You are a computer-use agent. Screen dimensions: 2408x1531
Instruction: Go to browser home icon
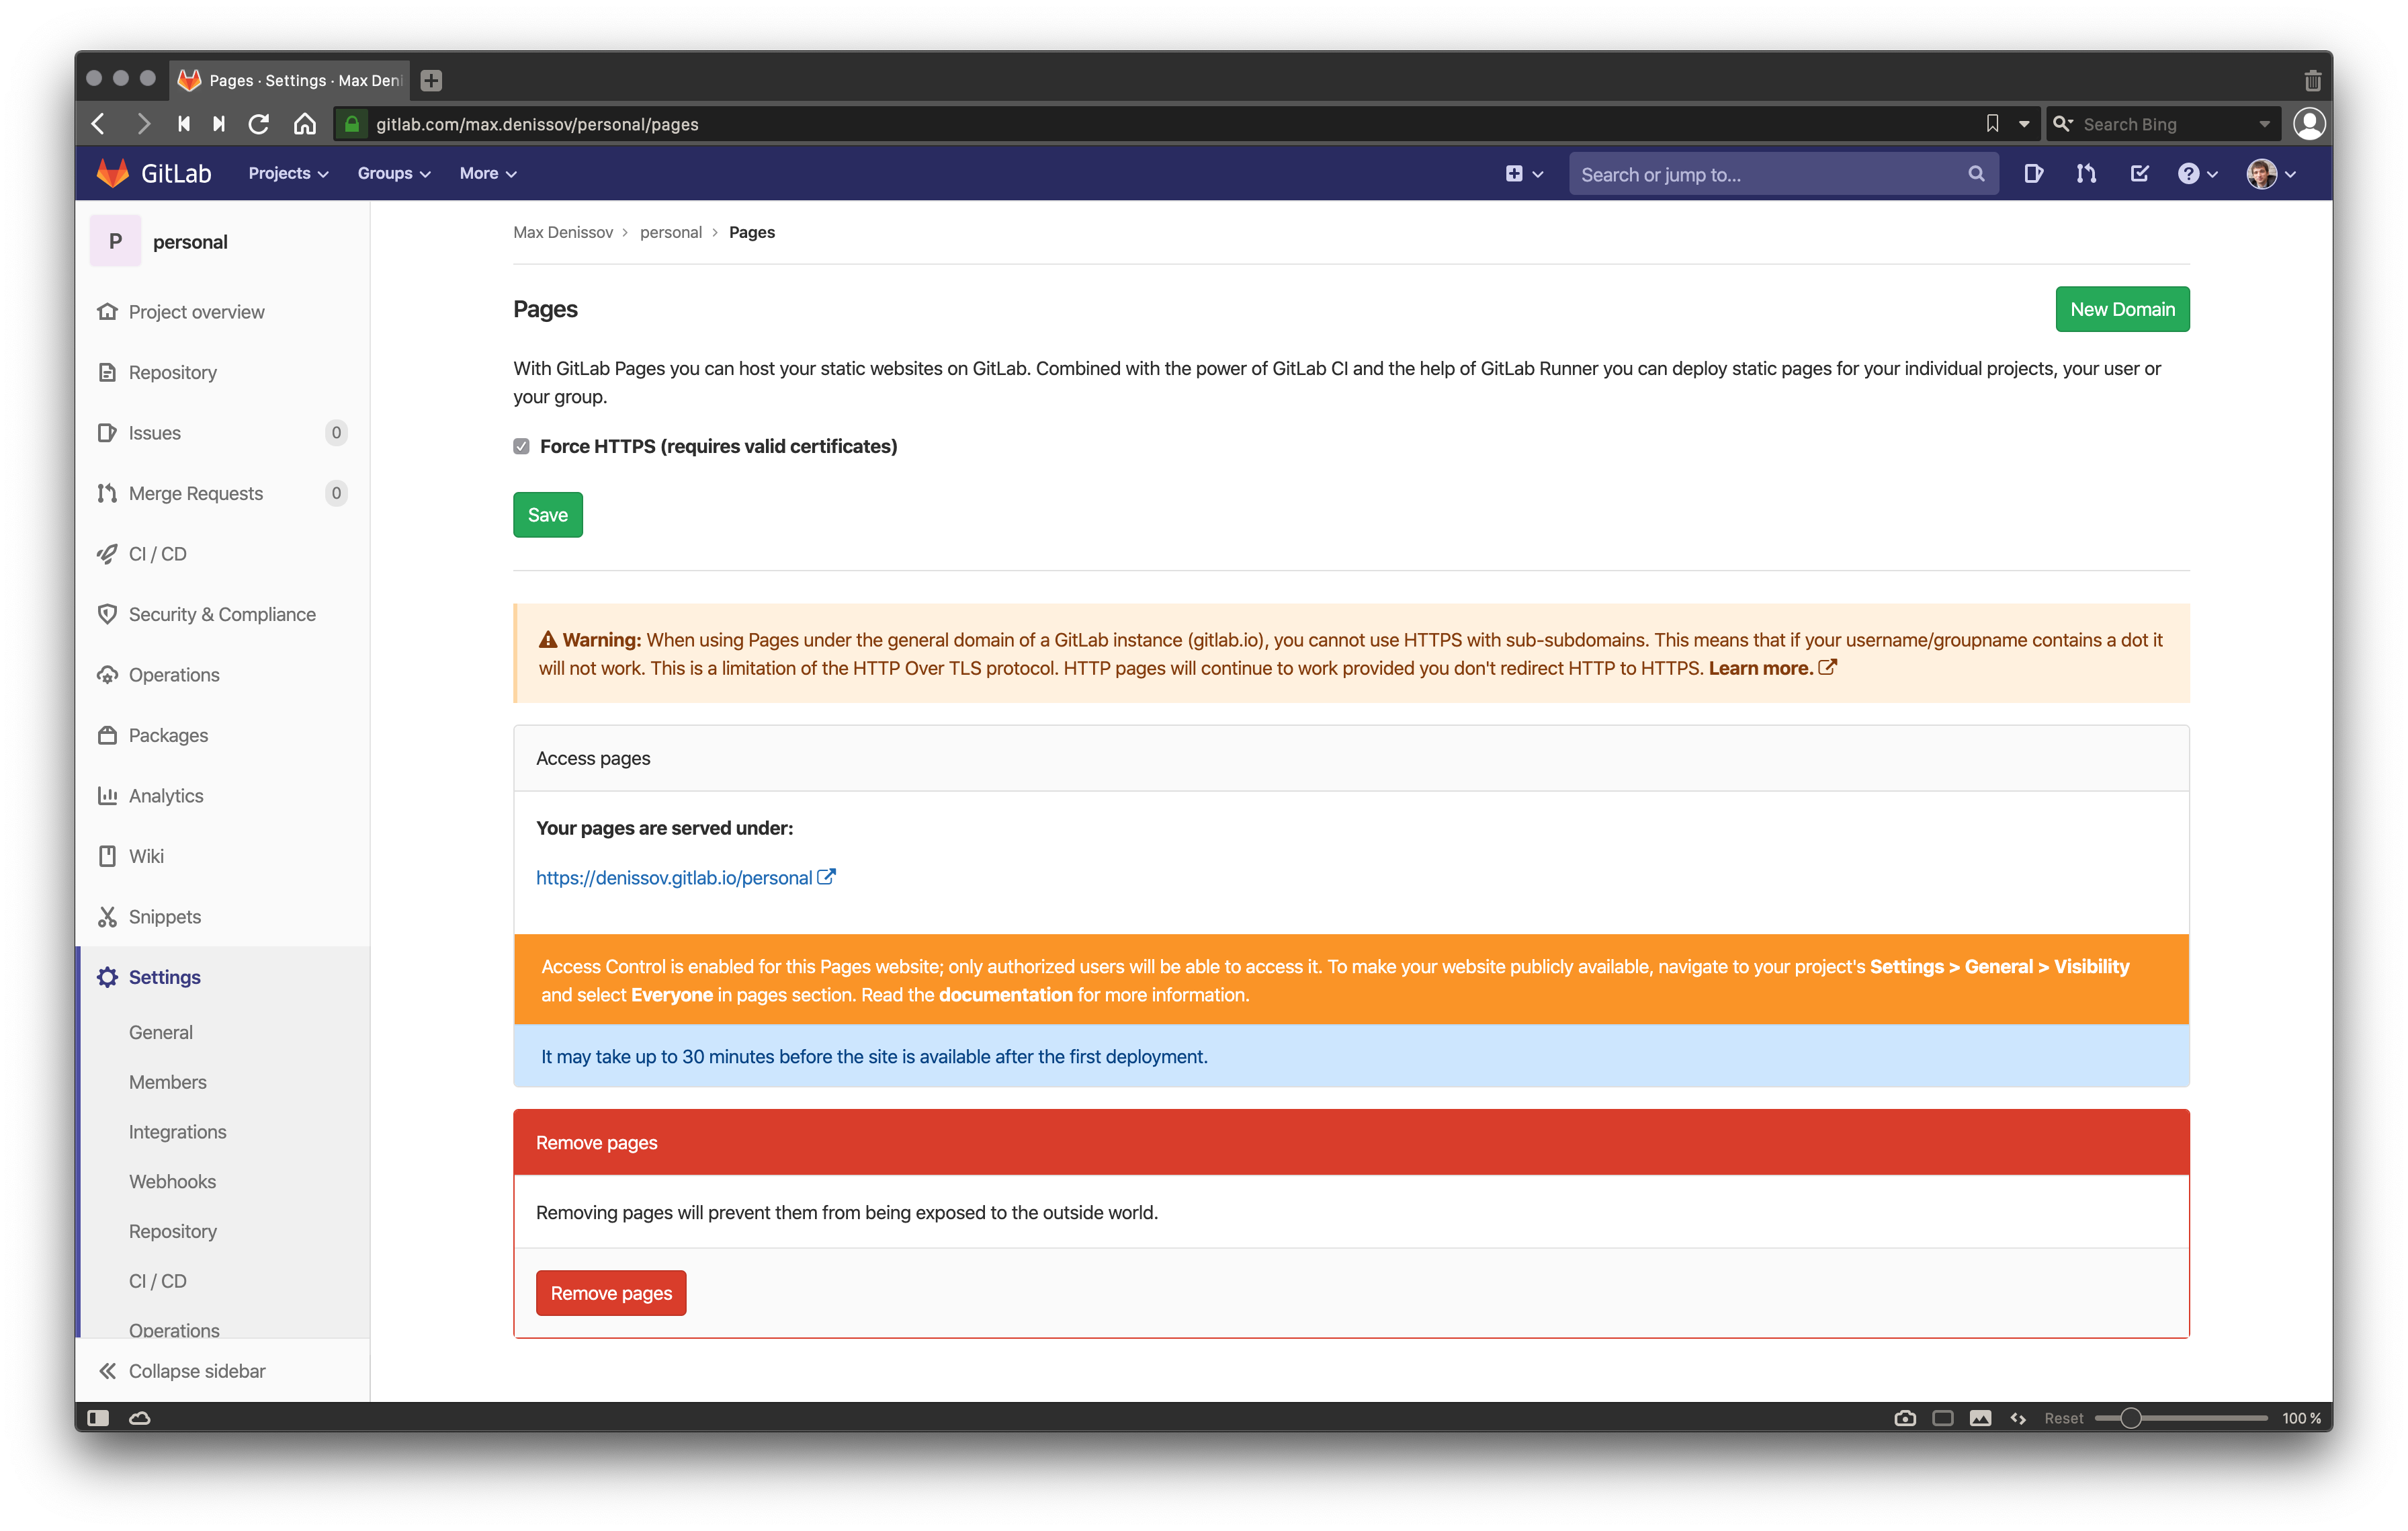(x=305, y=124)
